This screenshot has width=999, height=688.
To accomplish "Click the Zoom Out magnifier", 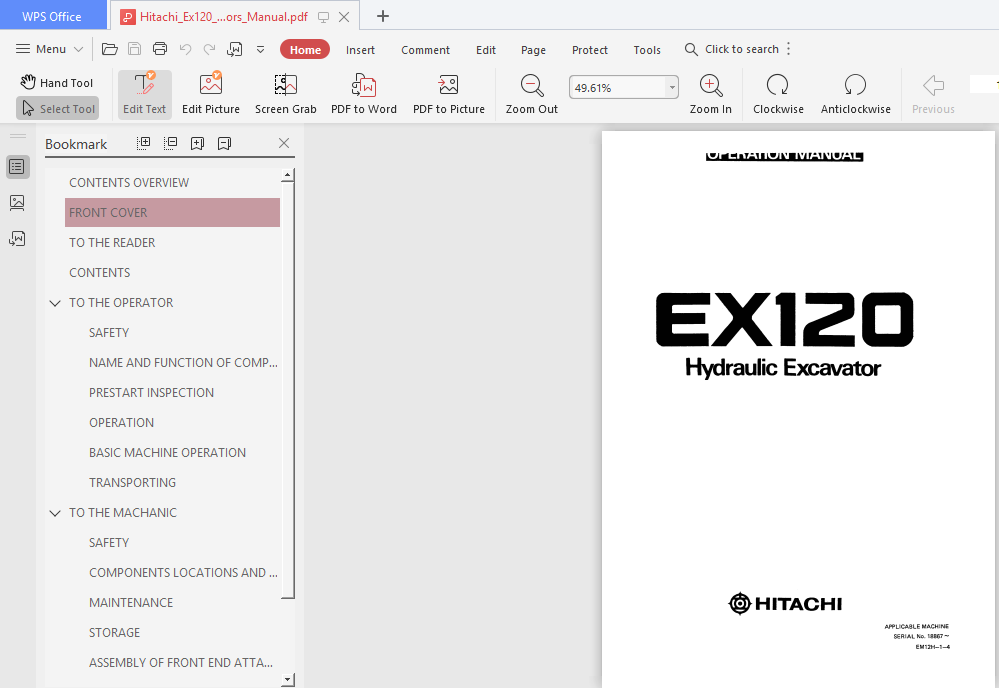I will (531, 94).
